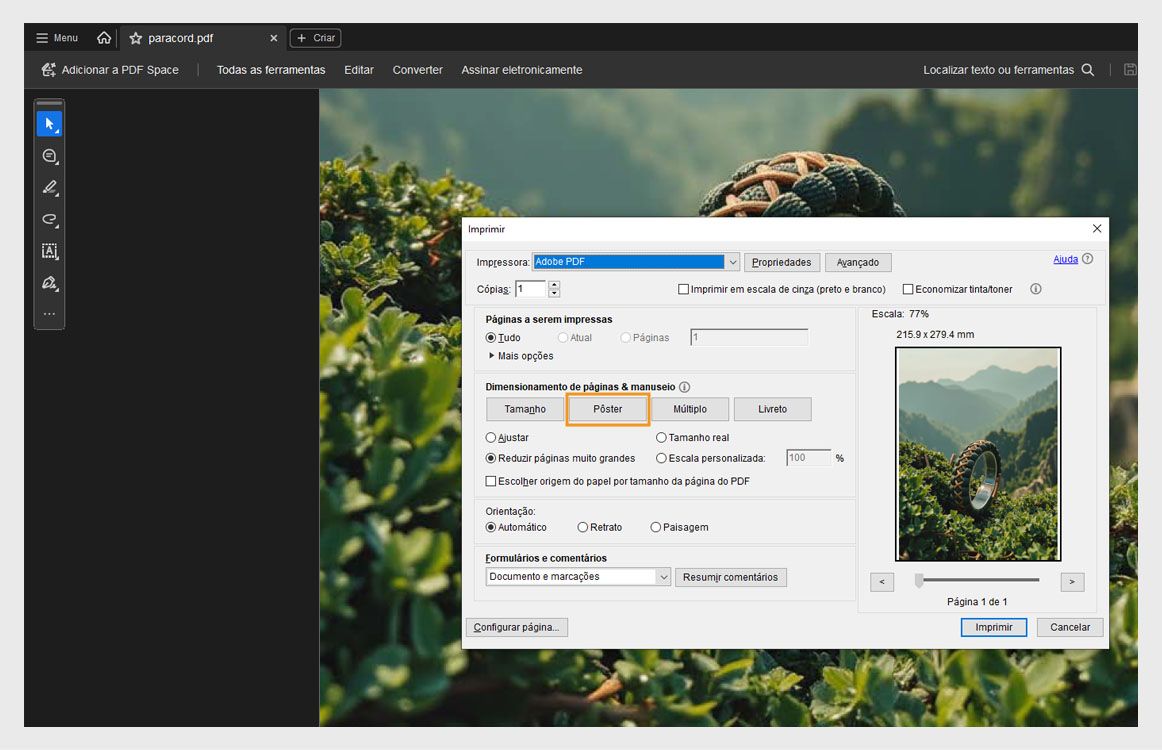Open the Fill and Sign pen tool
Screen dimensions: 1162x750
point(49,283)
